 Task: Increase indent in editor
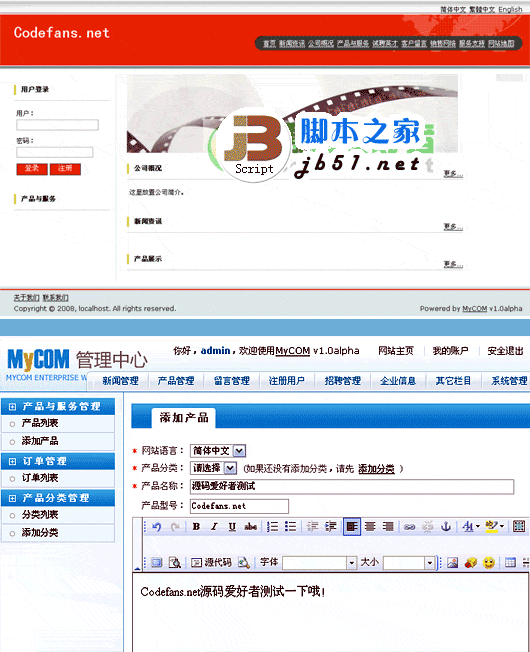[x=330, y=527]
